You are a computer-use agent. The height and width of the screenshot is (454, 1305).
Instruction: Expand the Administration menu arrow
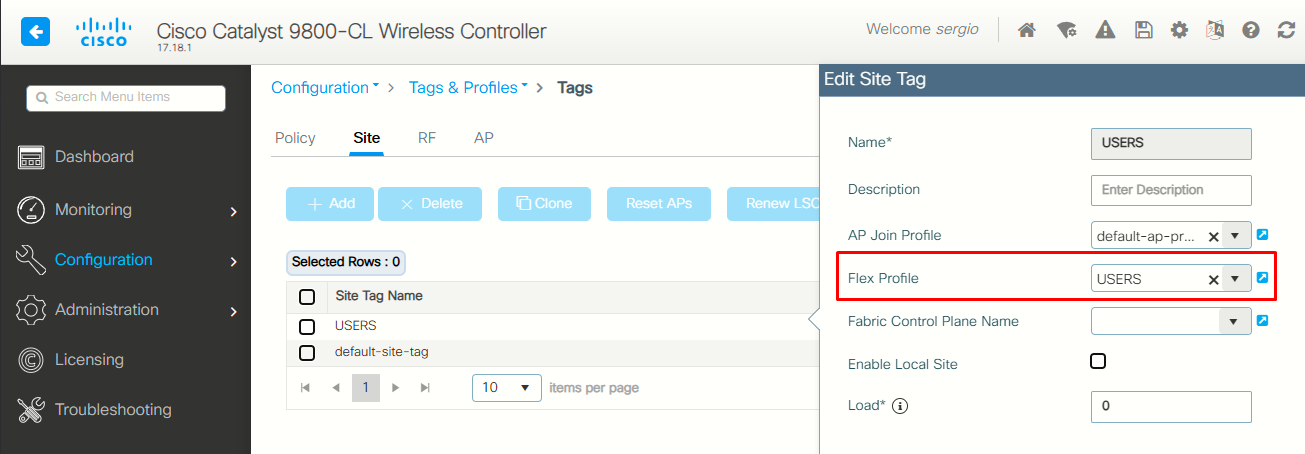tap(233, 311)
